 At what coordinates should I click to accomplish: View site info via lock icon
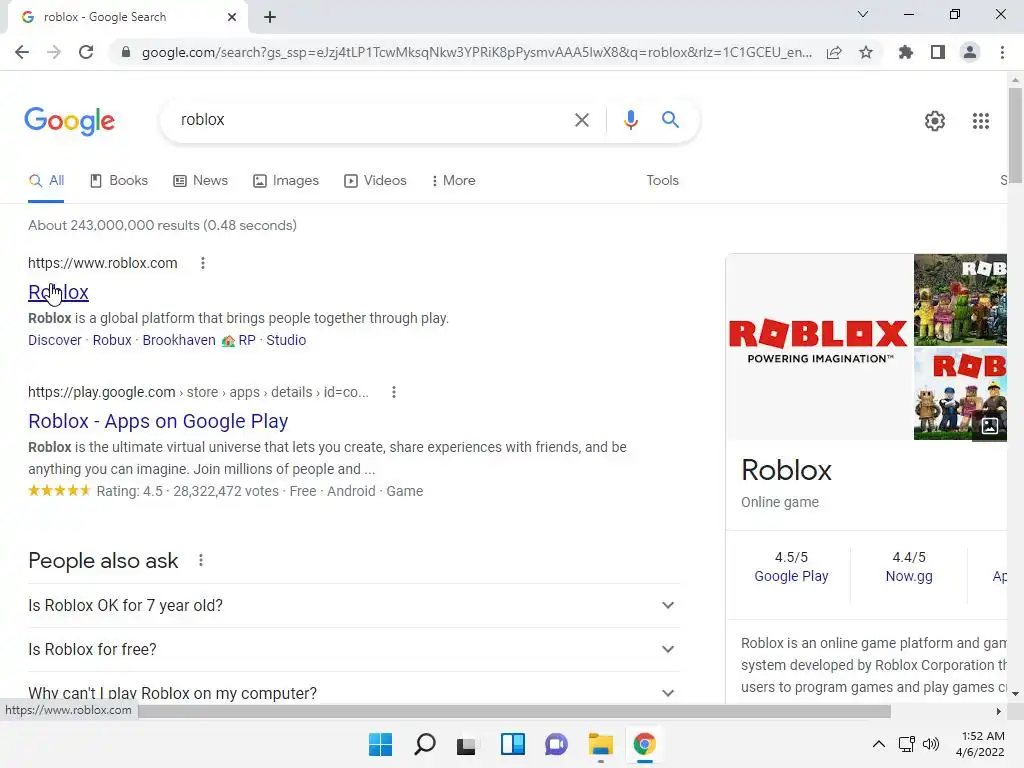click(x=126, y=52)
